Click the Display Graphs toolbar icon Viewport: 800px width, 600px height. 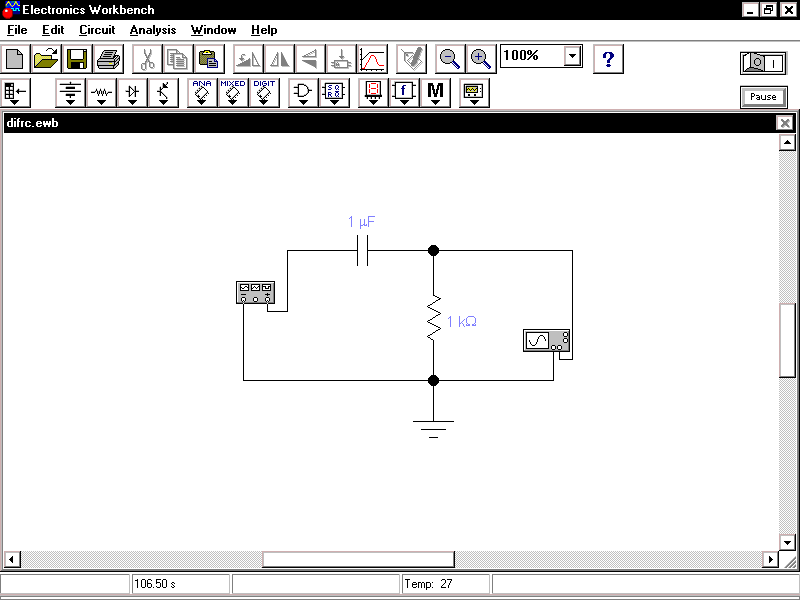point(373,59)
